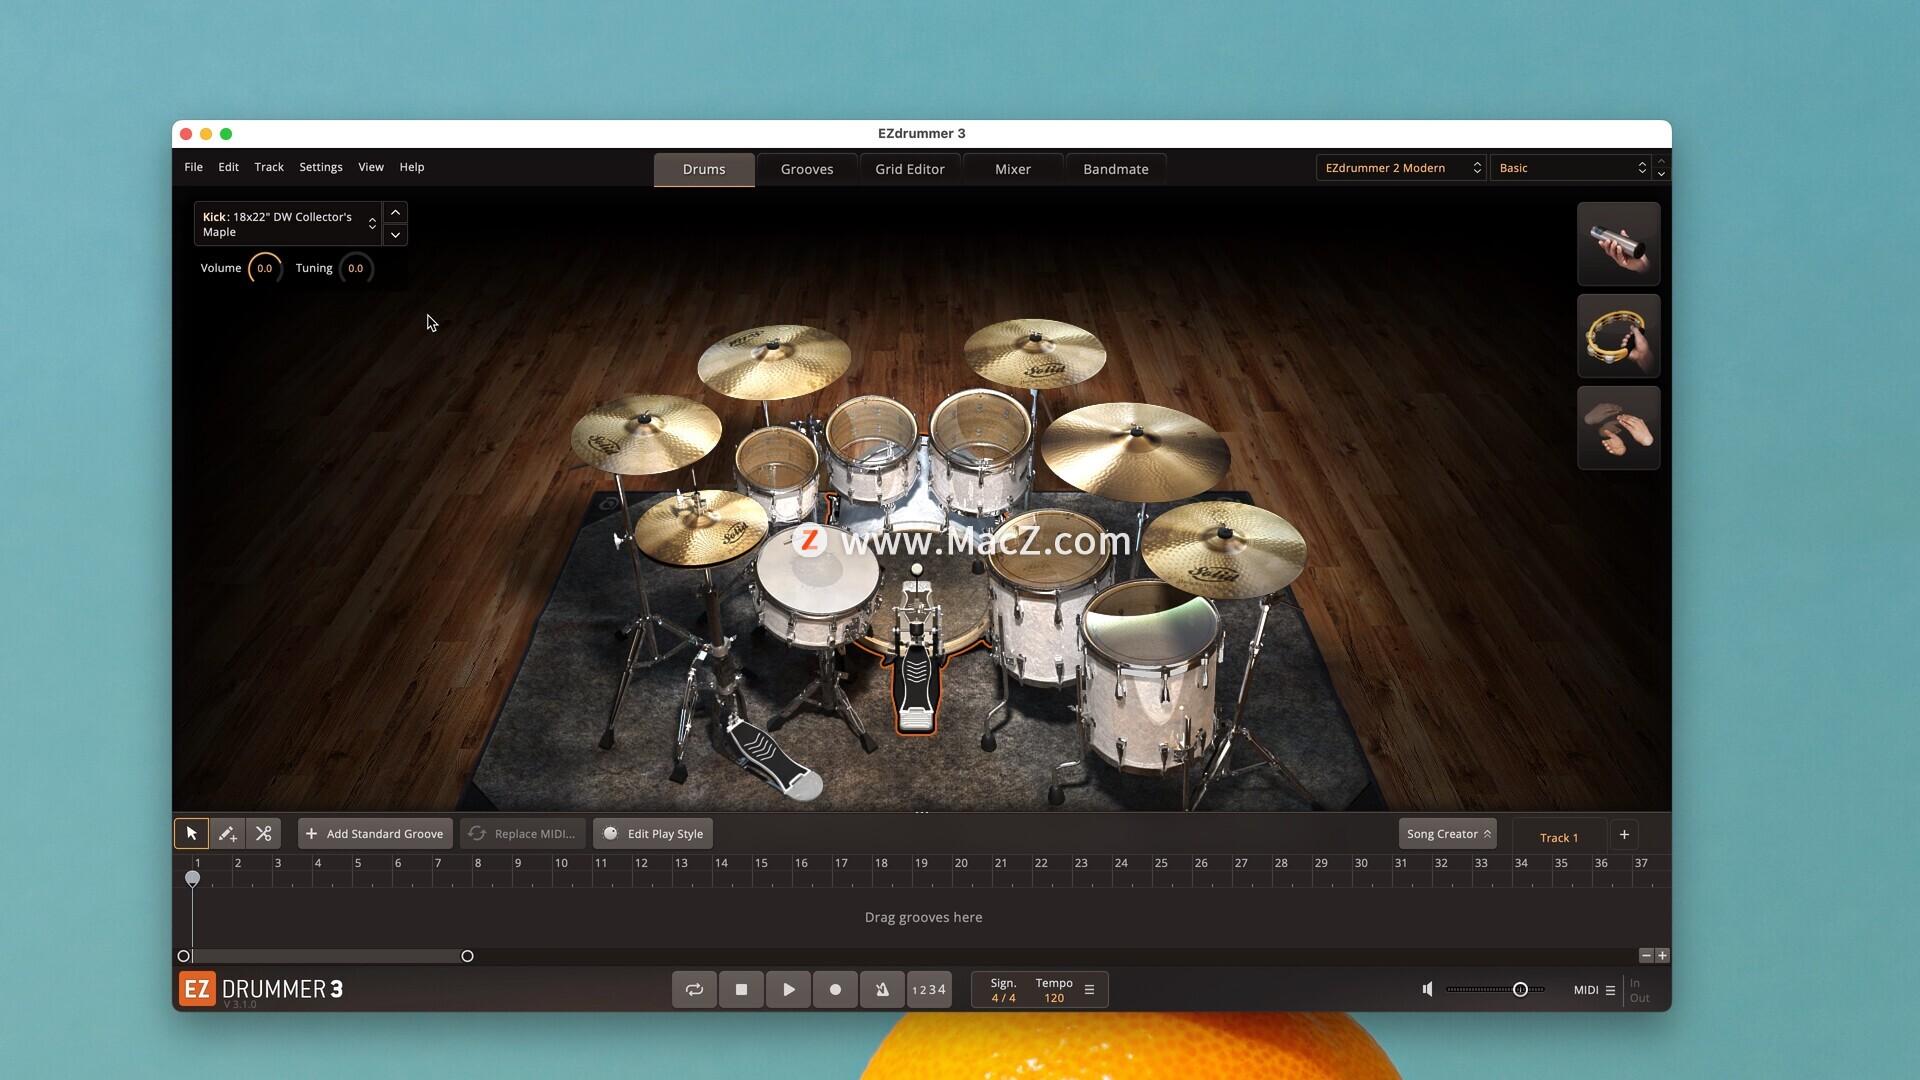Click the shaker percussion thumbnail
Viewport: 1920px width, 1080px height.
point(1618,244)
